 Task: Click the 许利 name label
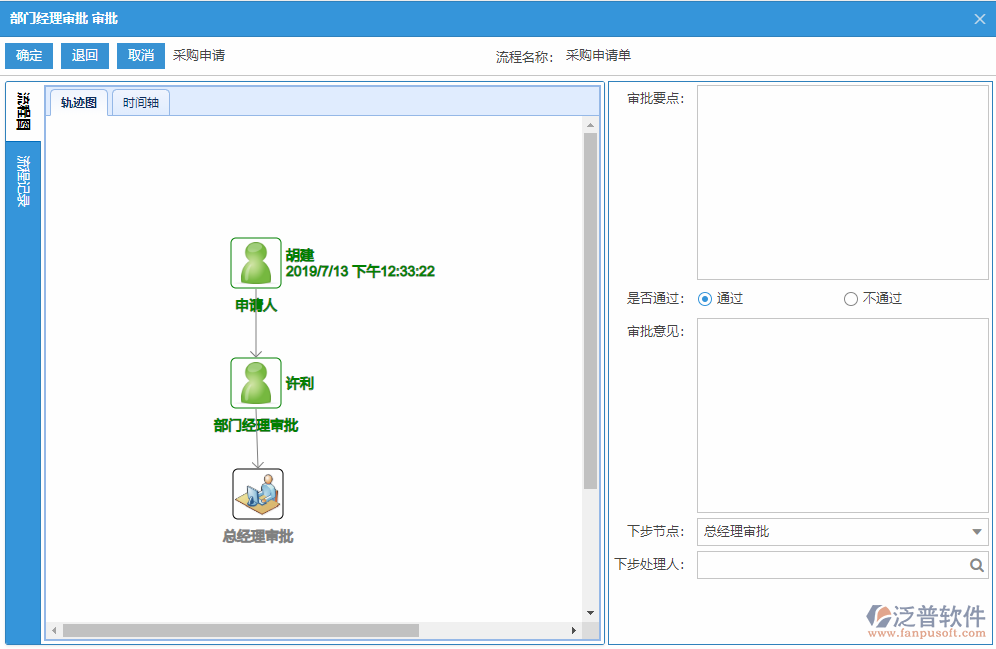[300, 384]
